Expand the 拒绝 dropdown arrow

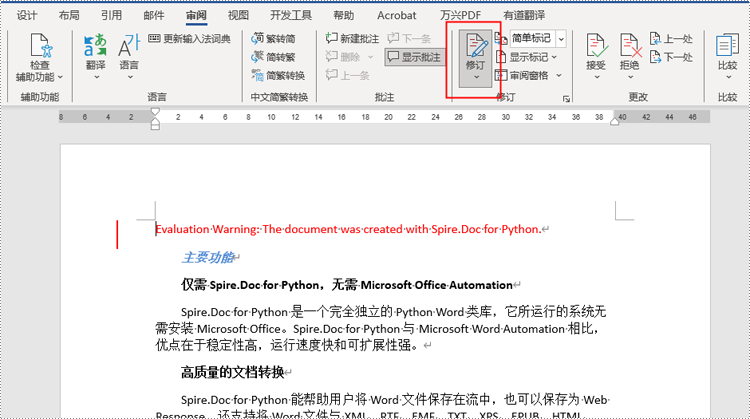tap(630, 77)
